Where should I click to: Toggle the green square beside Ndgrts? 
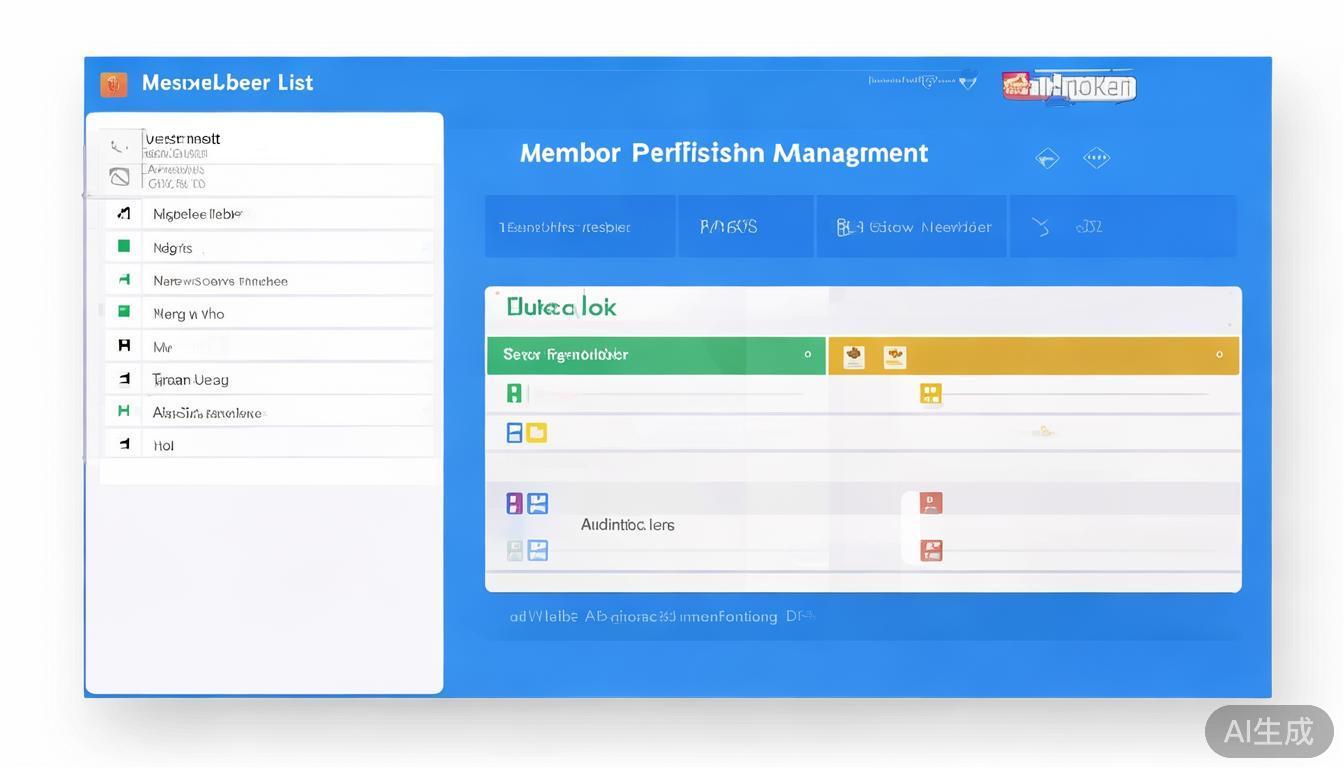124,246
